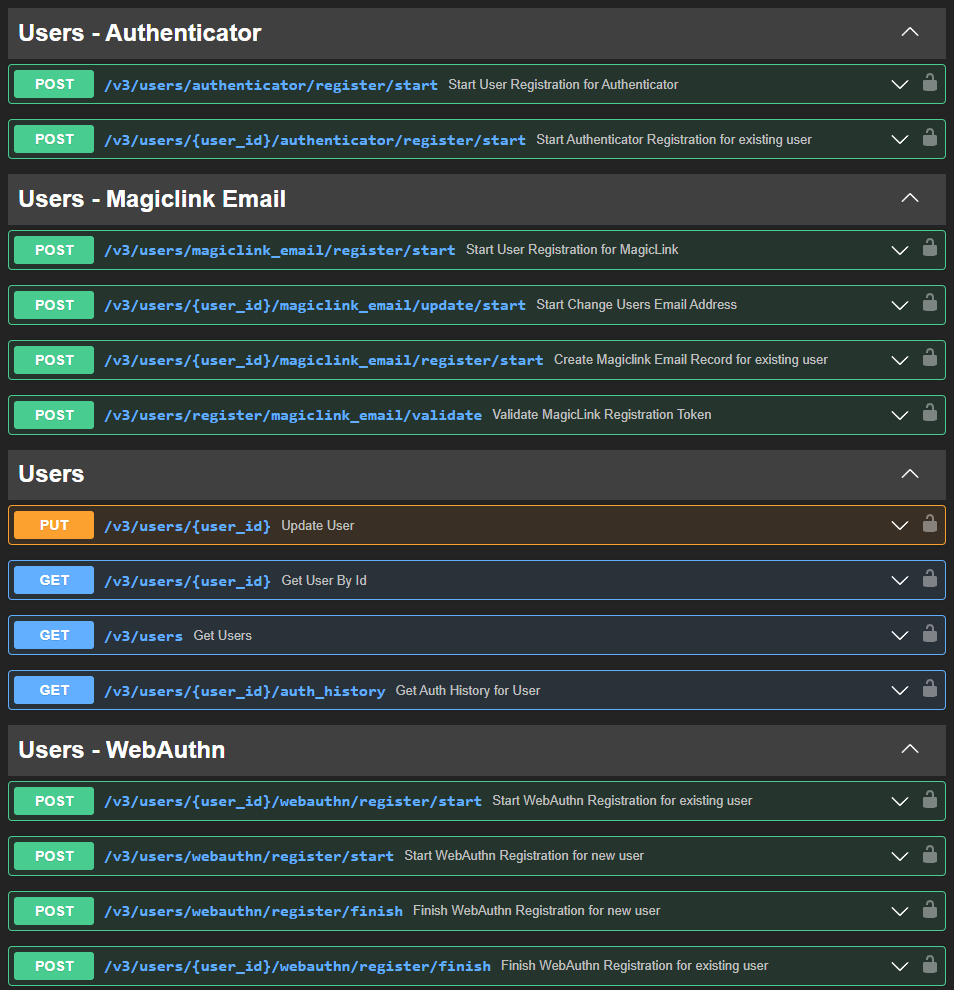Expand Finish WebAuthn Registration for existing user chevron
The width and height of the screenshot is (954, 990).
(900, 966)
